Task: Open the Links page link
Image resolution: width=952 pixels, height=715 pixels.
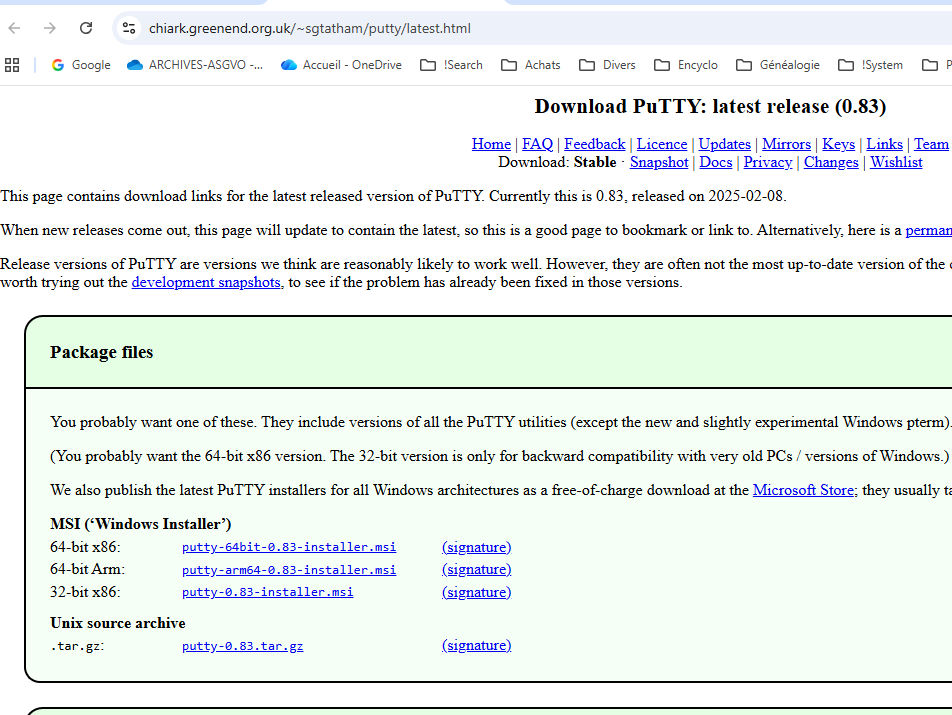Action: (884, 144)
